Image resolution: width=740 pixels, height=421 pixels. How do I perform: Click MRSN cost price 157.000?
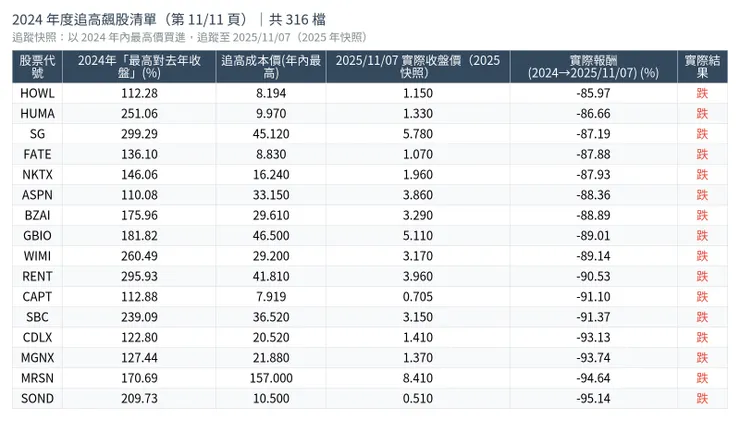[x=270, y=378]
